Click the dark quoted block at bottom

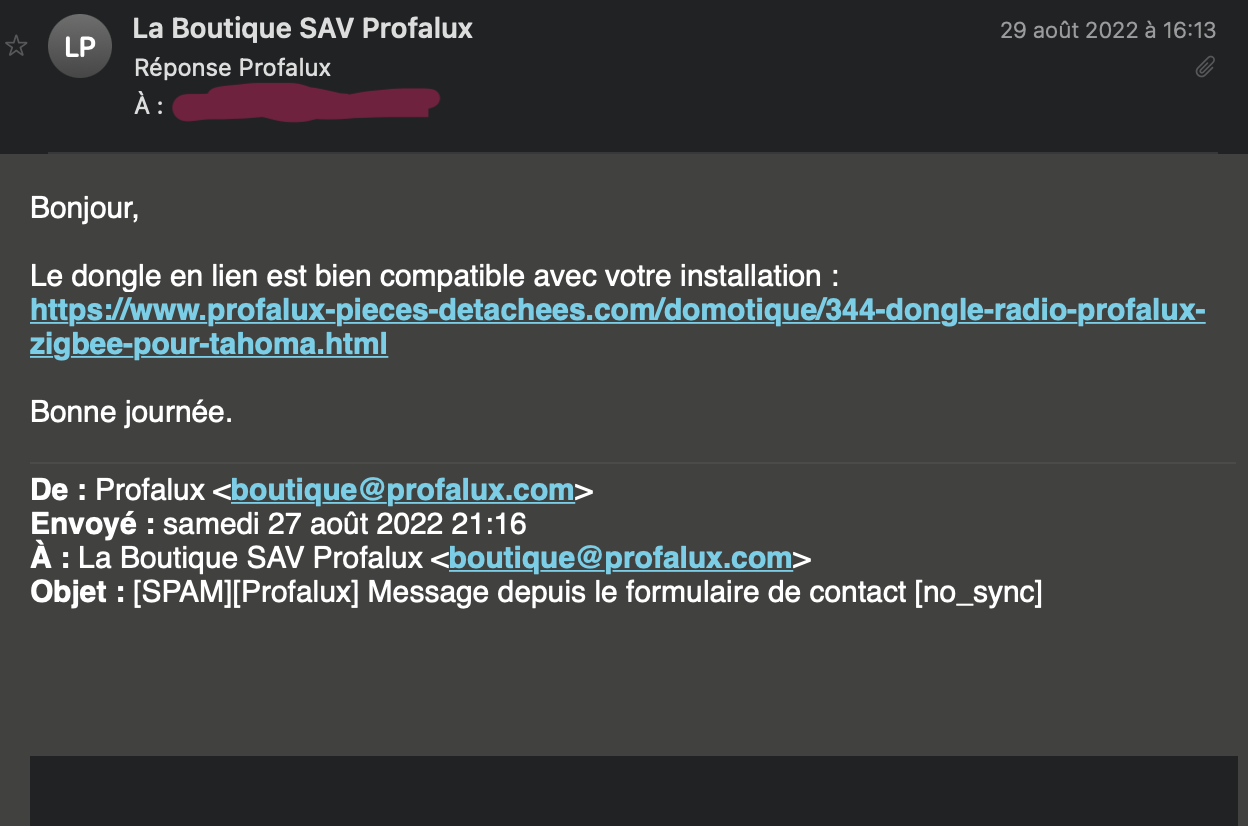(x=634, y=790)
